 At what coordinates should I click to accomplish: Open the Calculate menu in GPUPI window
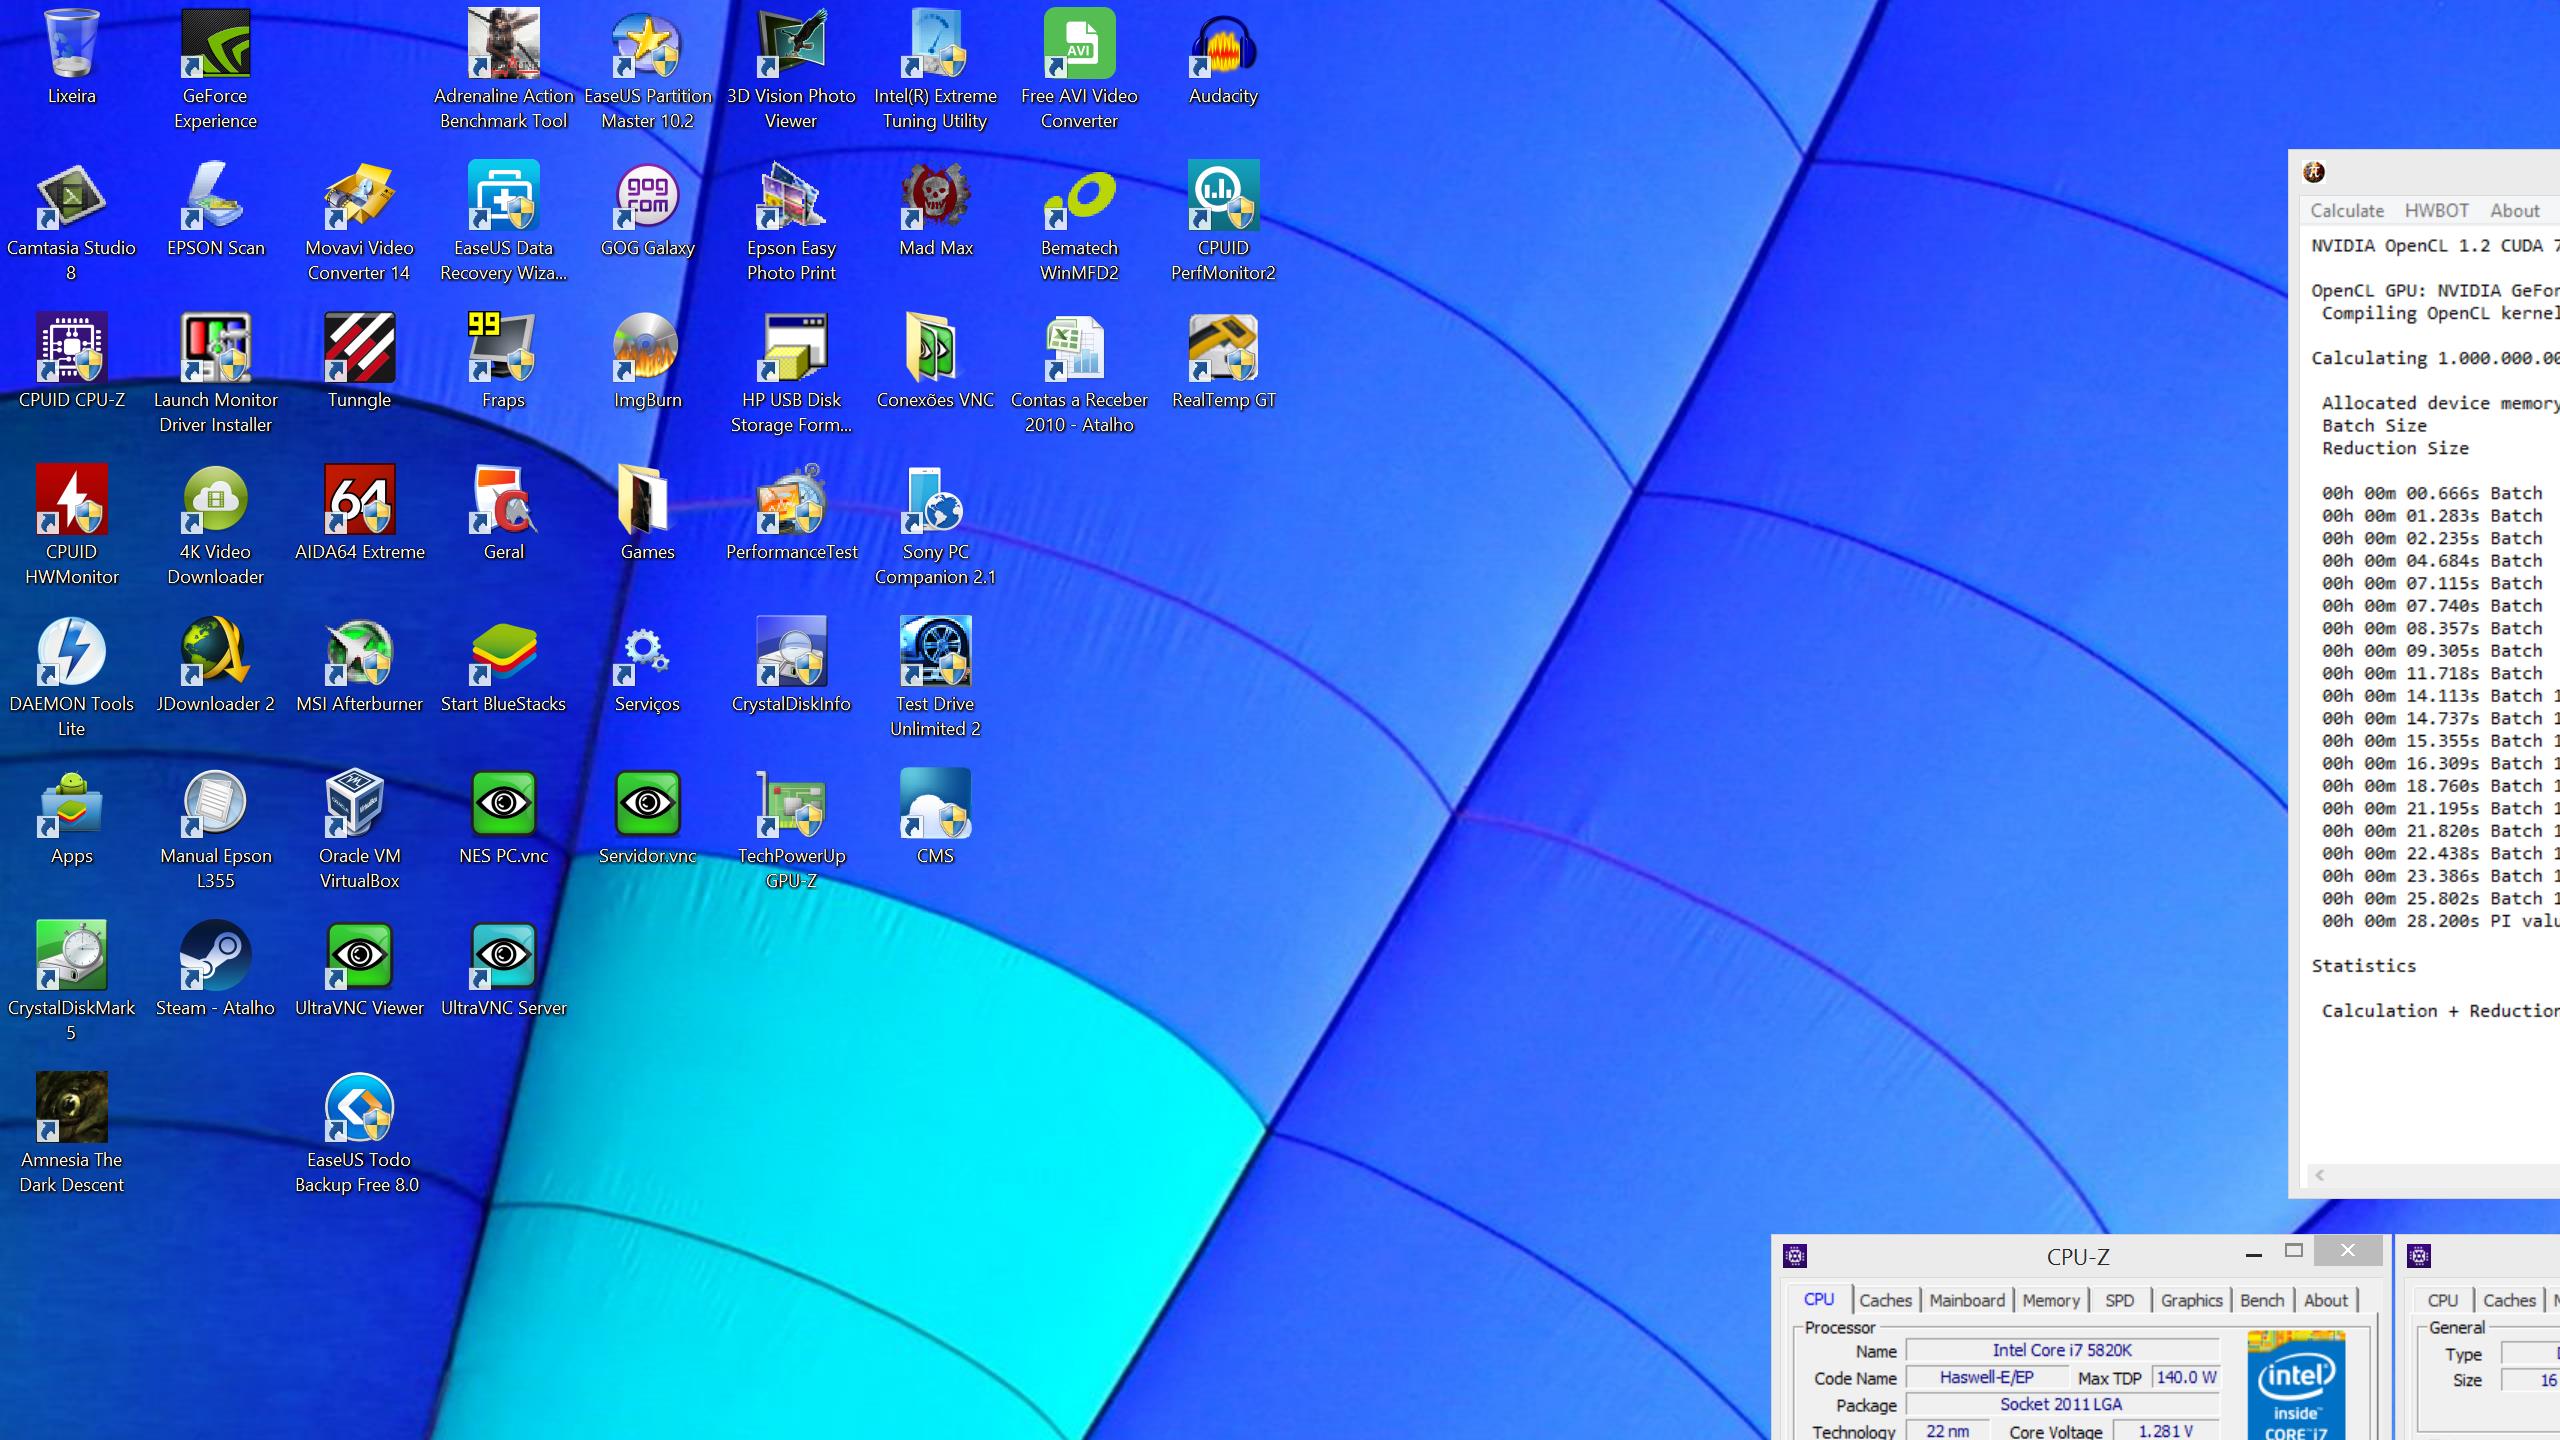click(x=2347, y=211)
